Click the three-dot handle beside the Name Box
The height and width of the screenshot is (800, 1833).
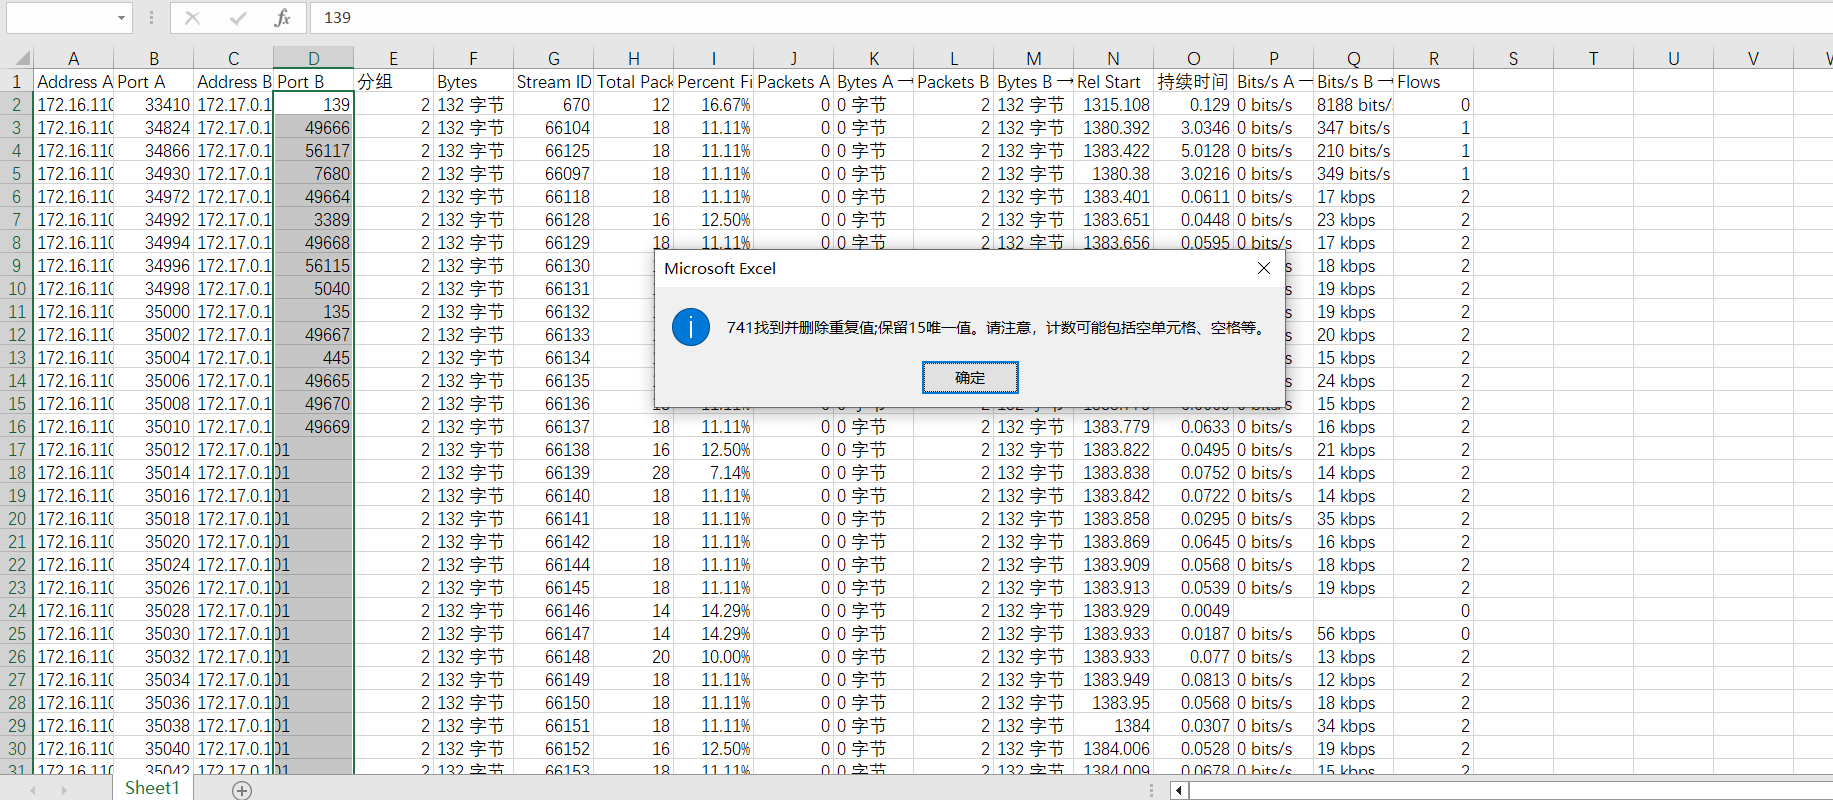click(x=151, y=18)
